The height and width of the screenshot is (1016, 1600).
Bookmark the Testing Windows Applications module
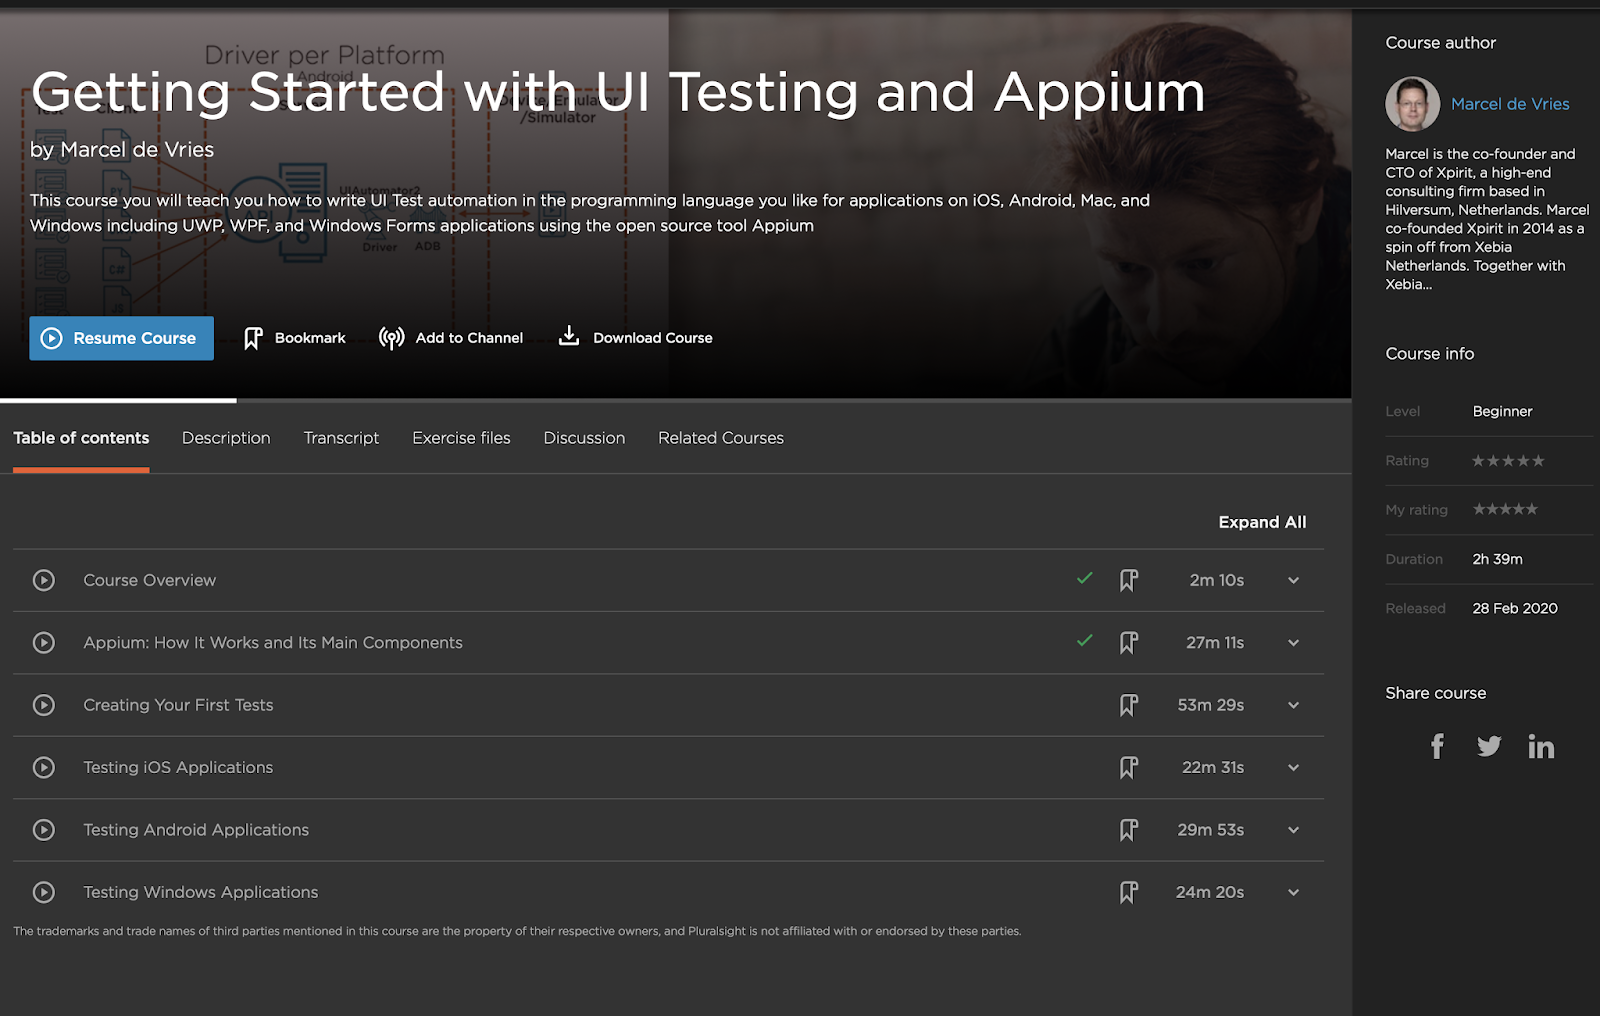click(1128, 892)
